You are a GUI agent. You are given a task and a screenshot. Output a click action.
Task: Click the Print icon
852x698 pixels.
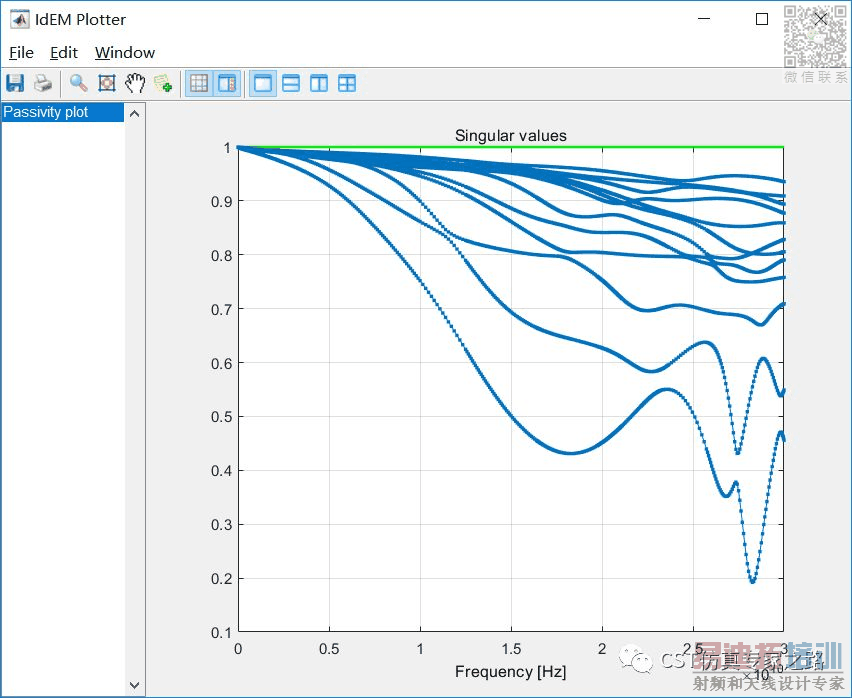click(43, 84)
